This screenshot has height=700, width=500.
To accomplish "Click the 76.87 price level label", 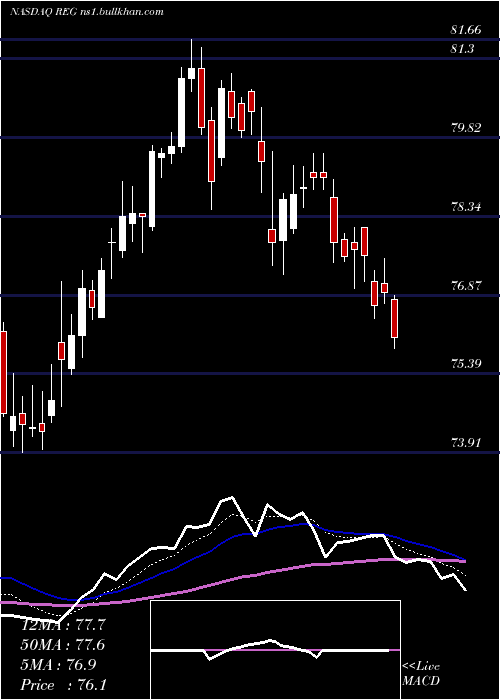I will click(467, 285).
